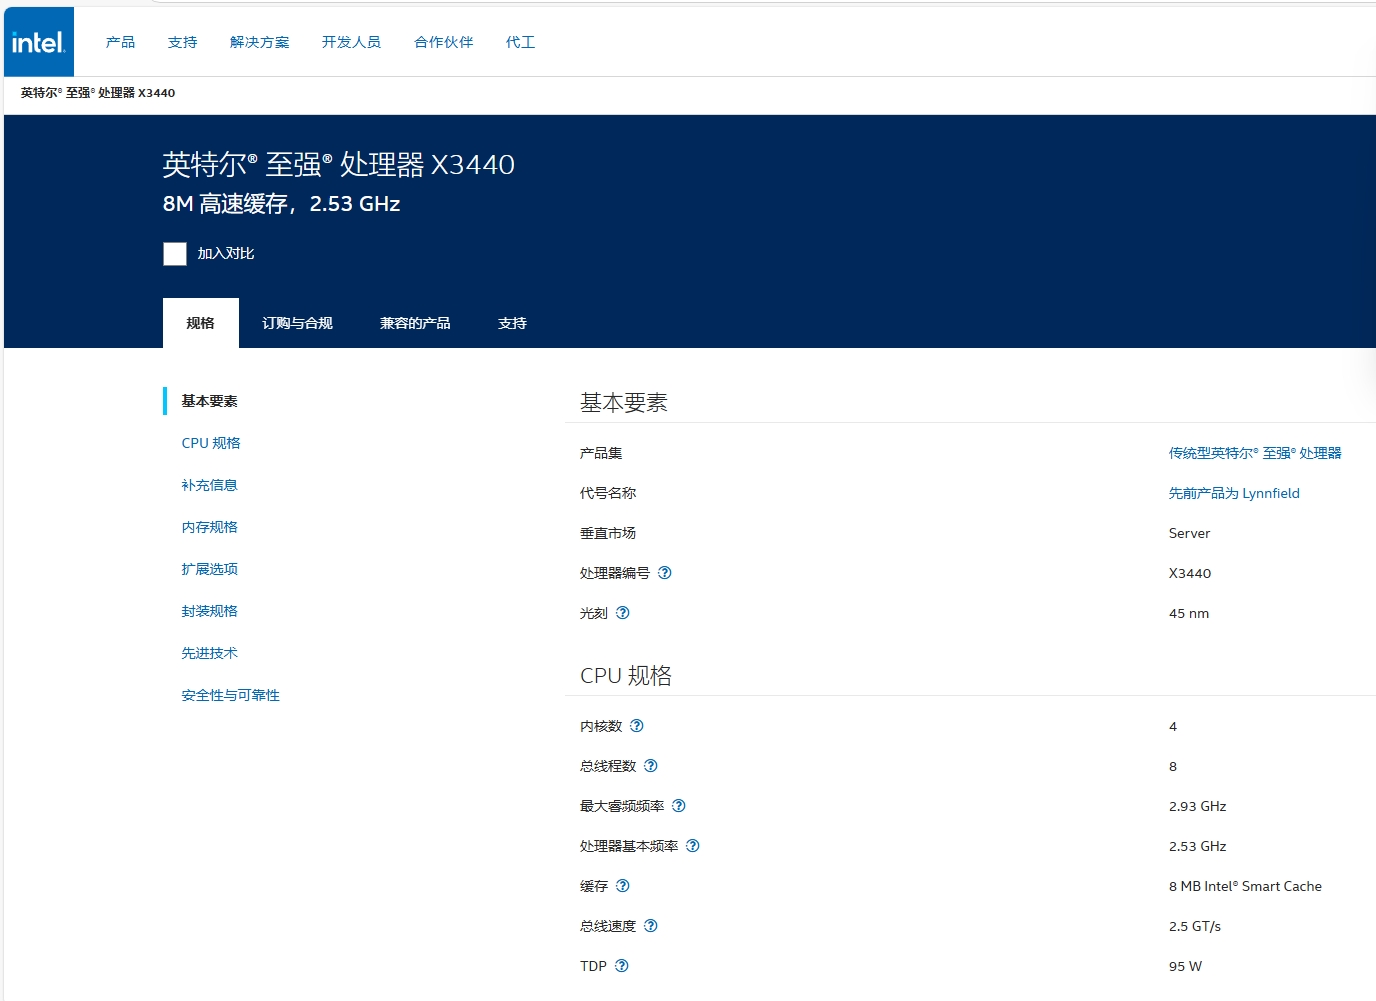
Task: Select the value 95 W
Action: 1186,966
